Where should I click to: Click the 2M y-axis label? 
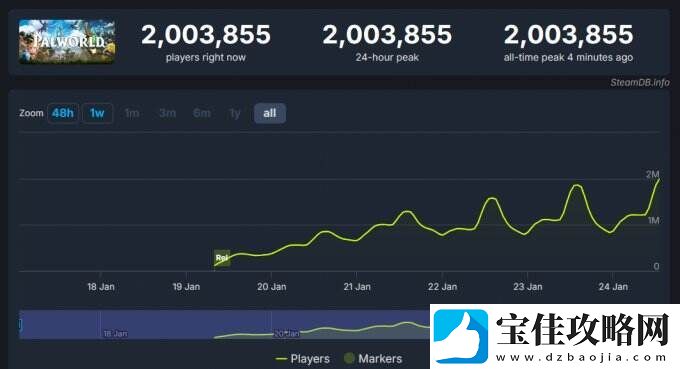click(652, 174)
